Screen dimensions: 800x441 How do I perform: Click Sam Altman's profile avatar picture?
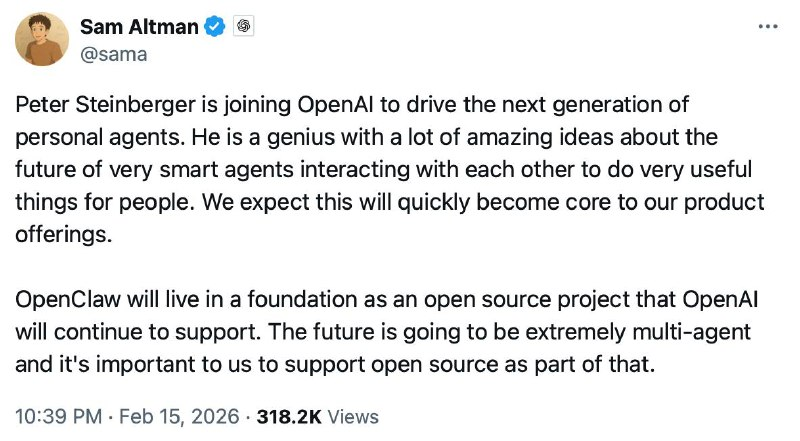pos(41,39)
